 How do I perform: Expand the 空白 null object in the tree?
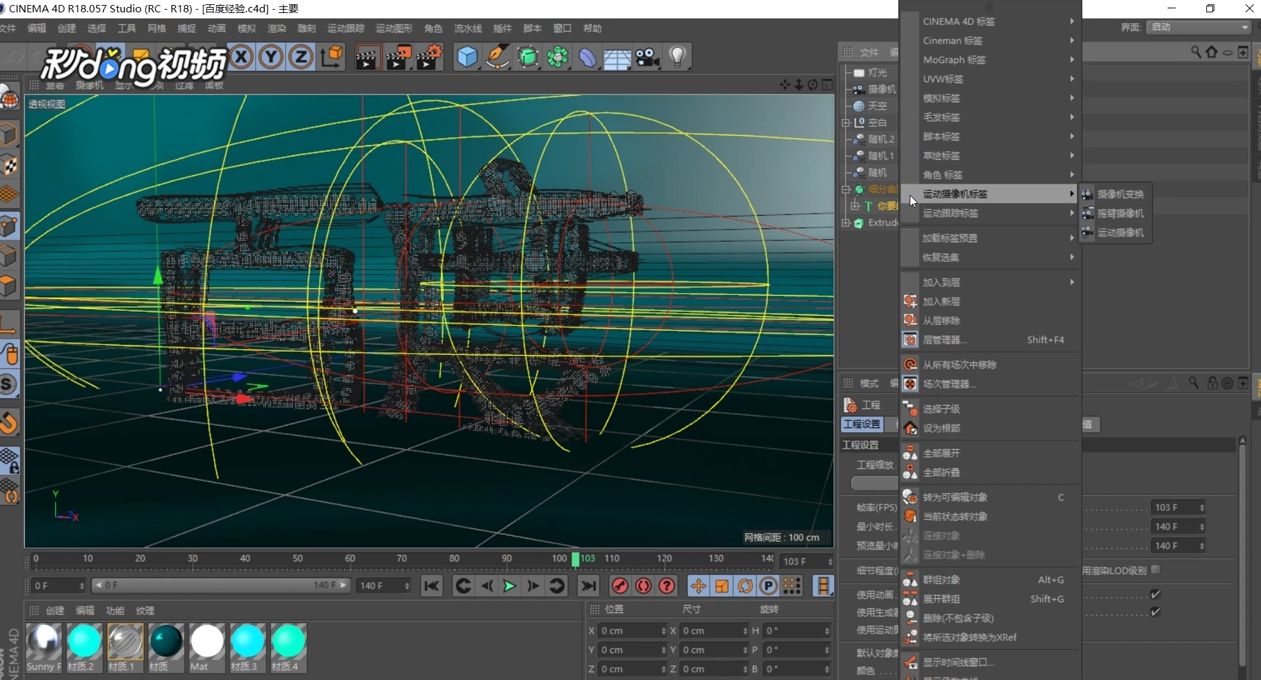[x=846, y=123]
